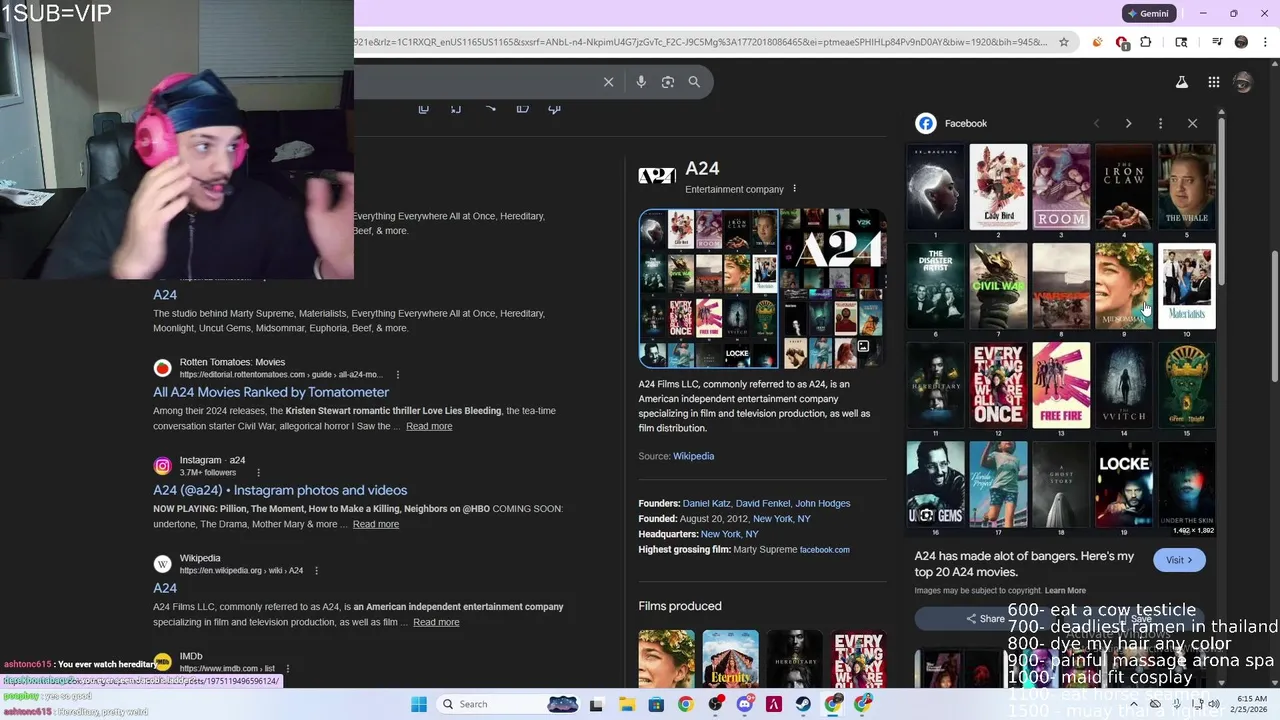Share the selected image
The image size is (1280, 720).
[985, 619]
